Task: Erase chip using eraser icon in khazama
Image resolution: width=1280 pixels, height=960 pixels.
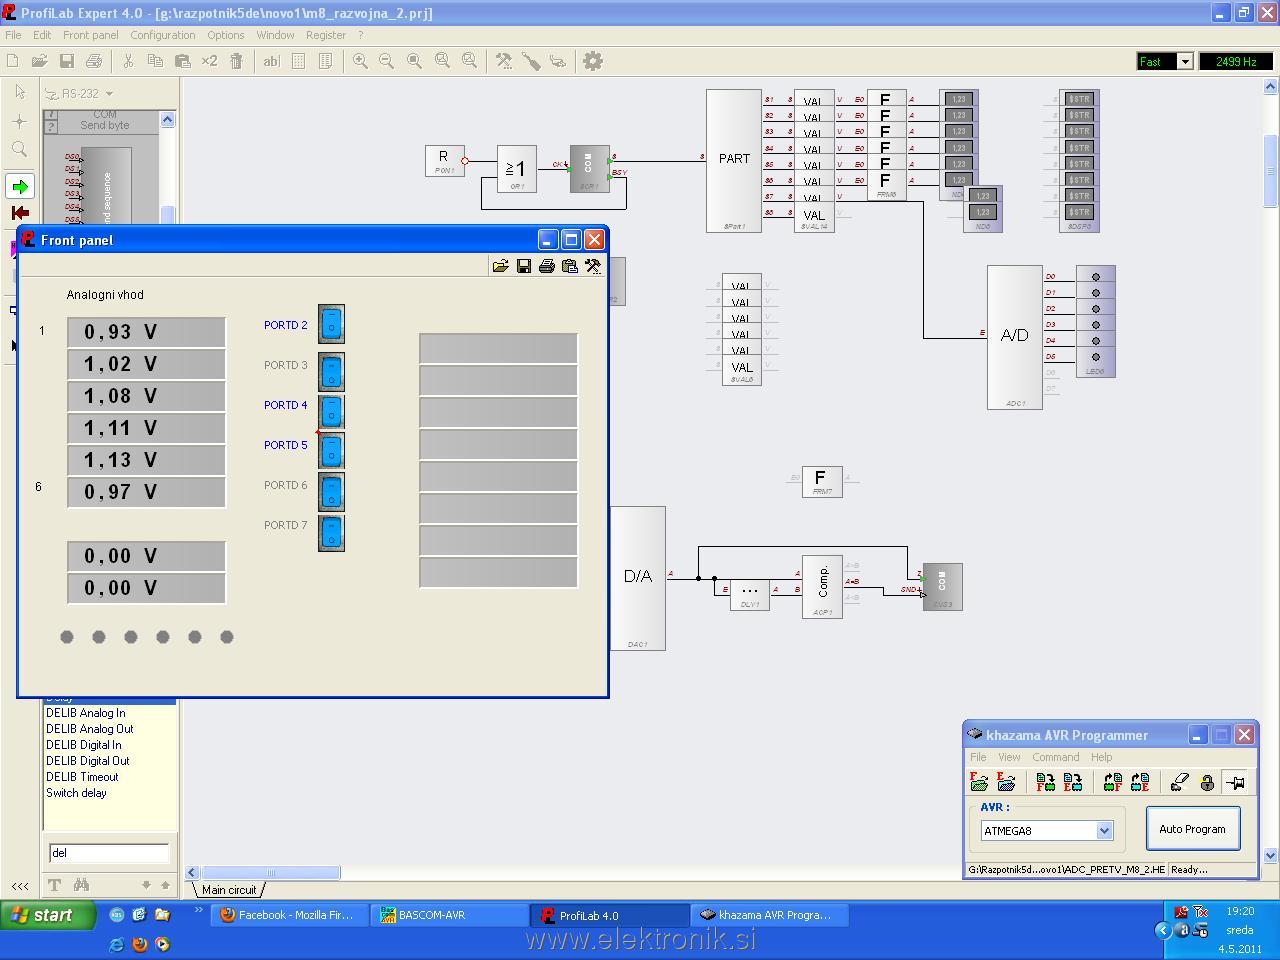Action: coord(1180,782)
